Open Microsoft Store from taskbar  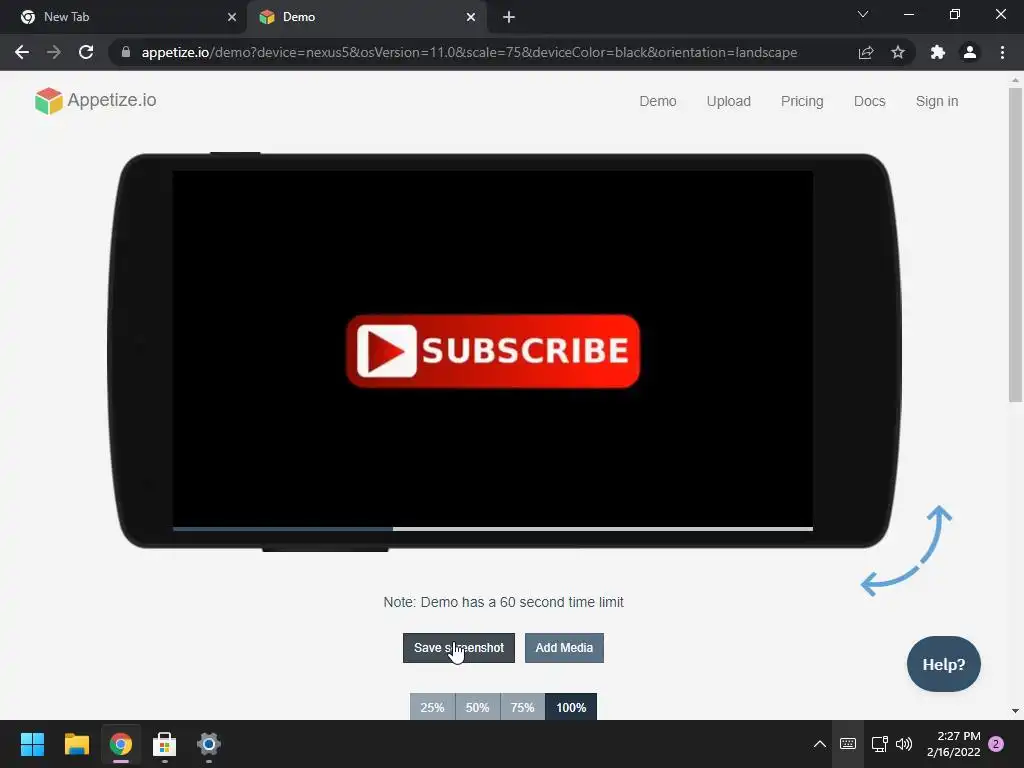(x=165, y=744)
